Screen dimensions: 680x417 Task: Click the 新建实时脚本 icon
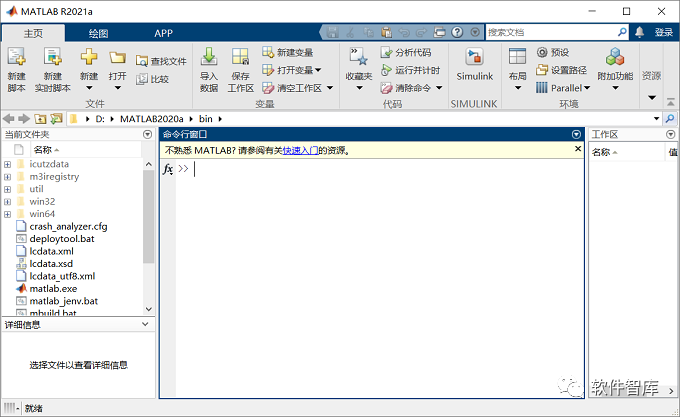52,57
